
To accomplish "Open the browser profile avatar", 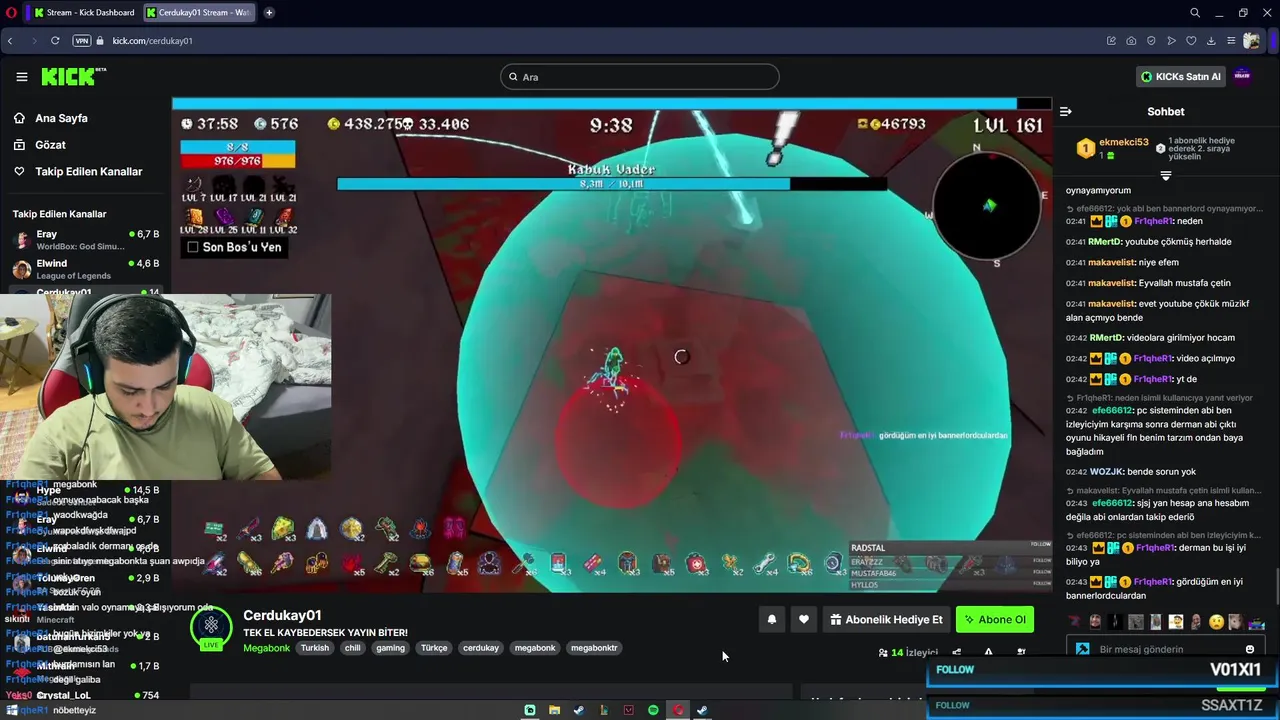I will point(1252,41).
